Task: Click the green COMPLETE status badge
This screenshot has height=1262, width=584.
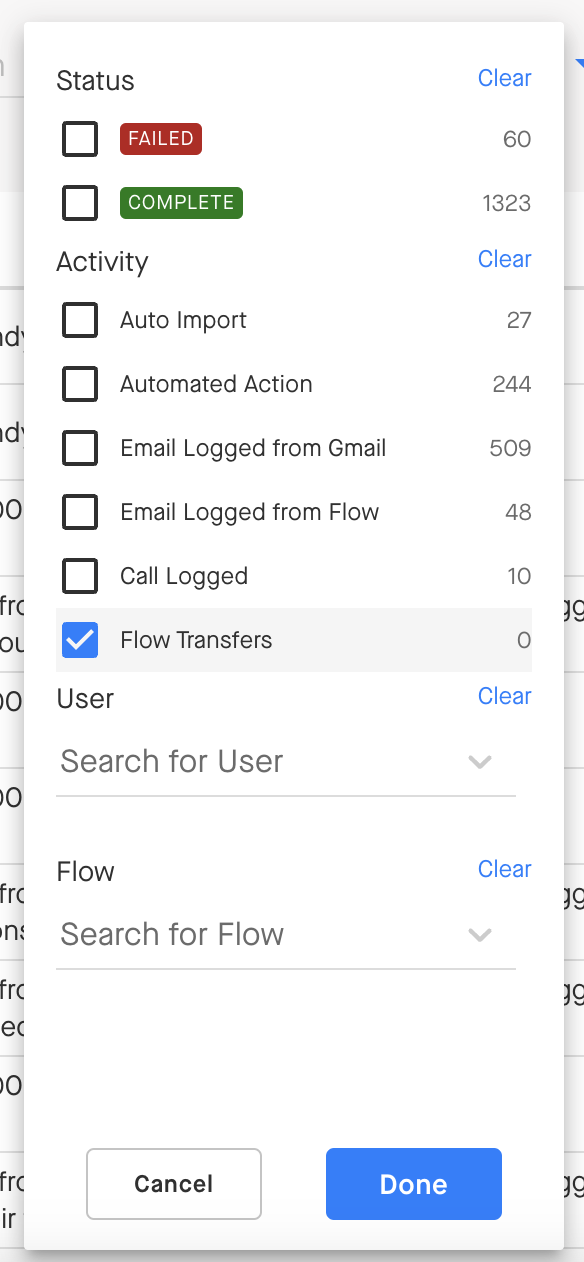Action: tap(181, 203)
